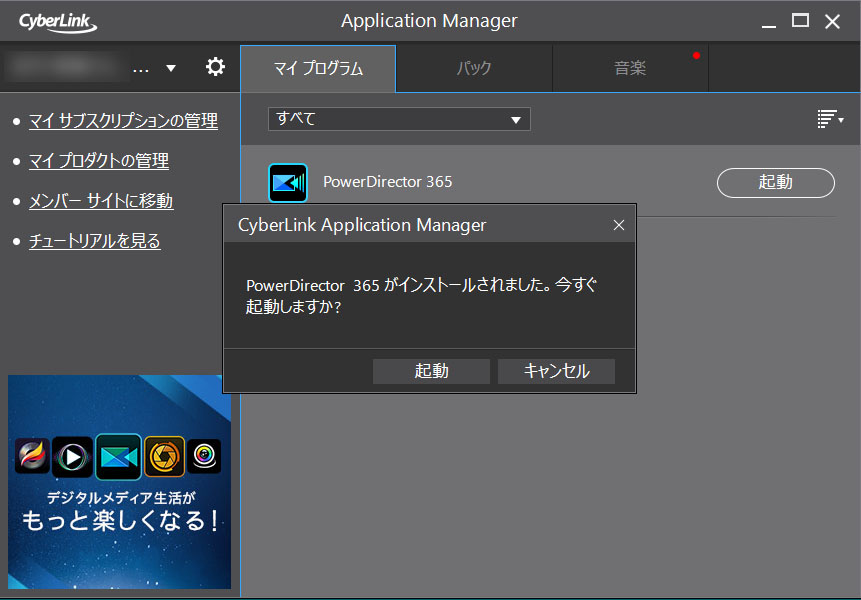This screenshot has height=600, width=861.
Task: Click the PowerDirector 365 program name
Action: [x=388, y=182]
